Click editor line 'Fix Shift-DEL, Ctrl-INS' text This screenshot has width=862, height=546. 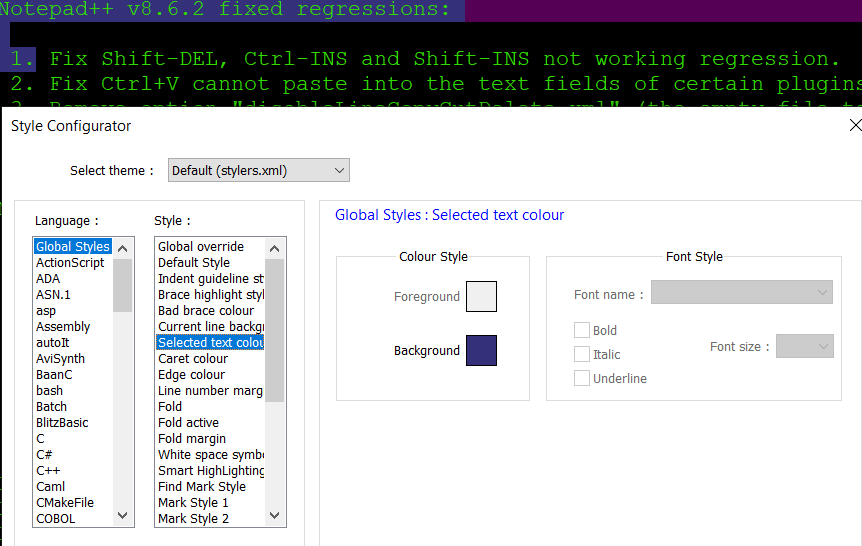445,59
